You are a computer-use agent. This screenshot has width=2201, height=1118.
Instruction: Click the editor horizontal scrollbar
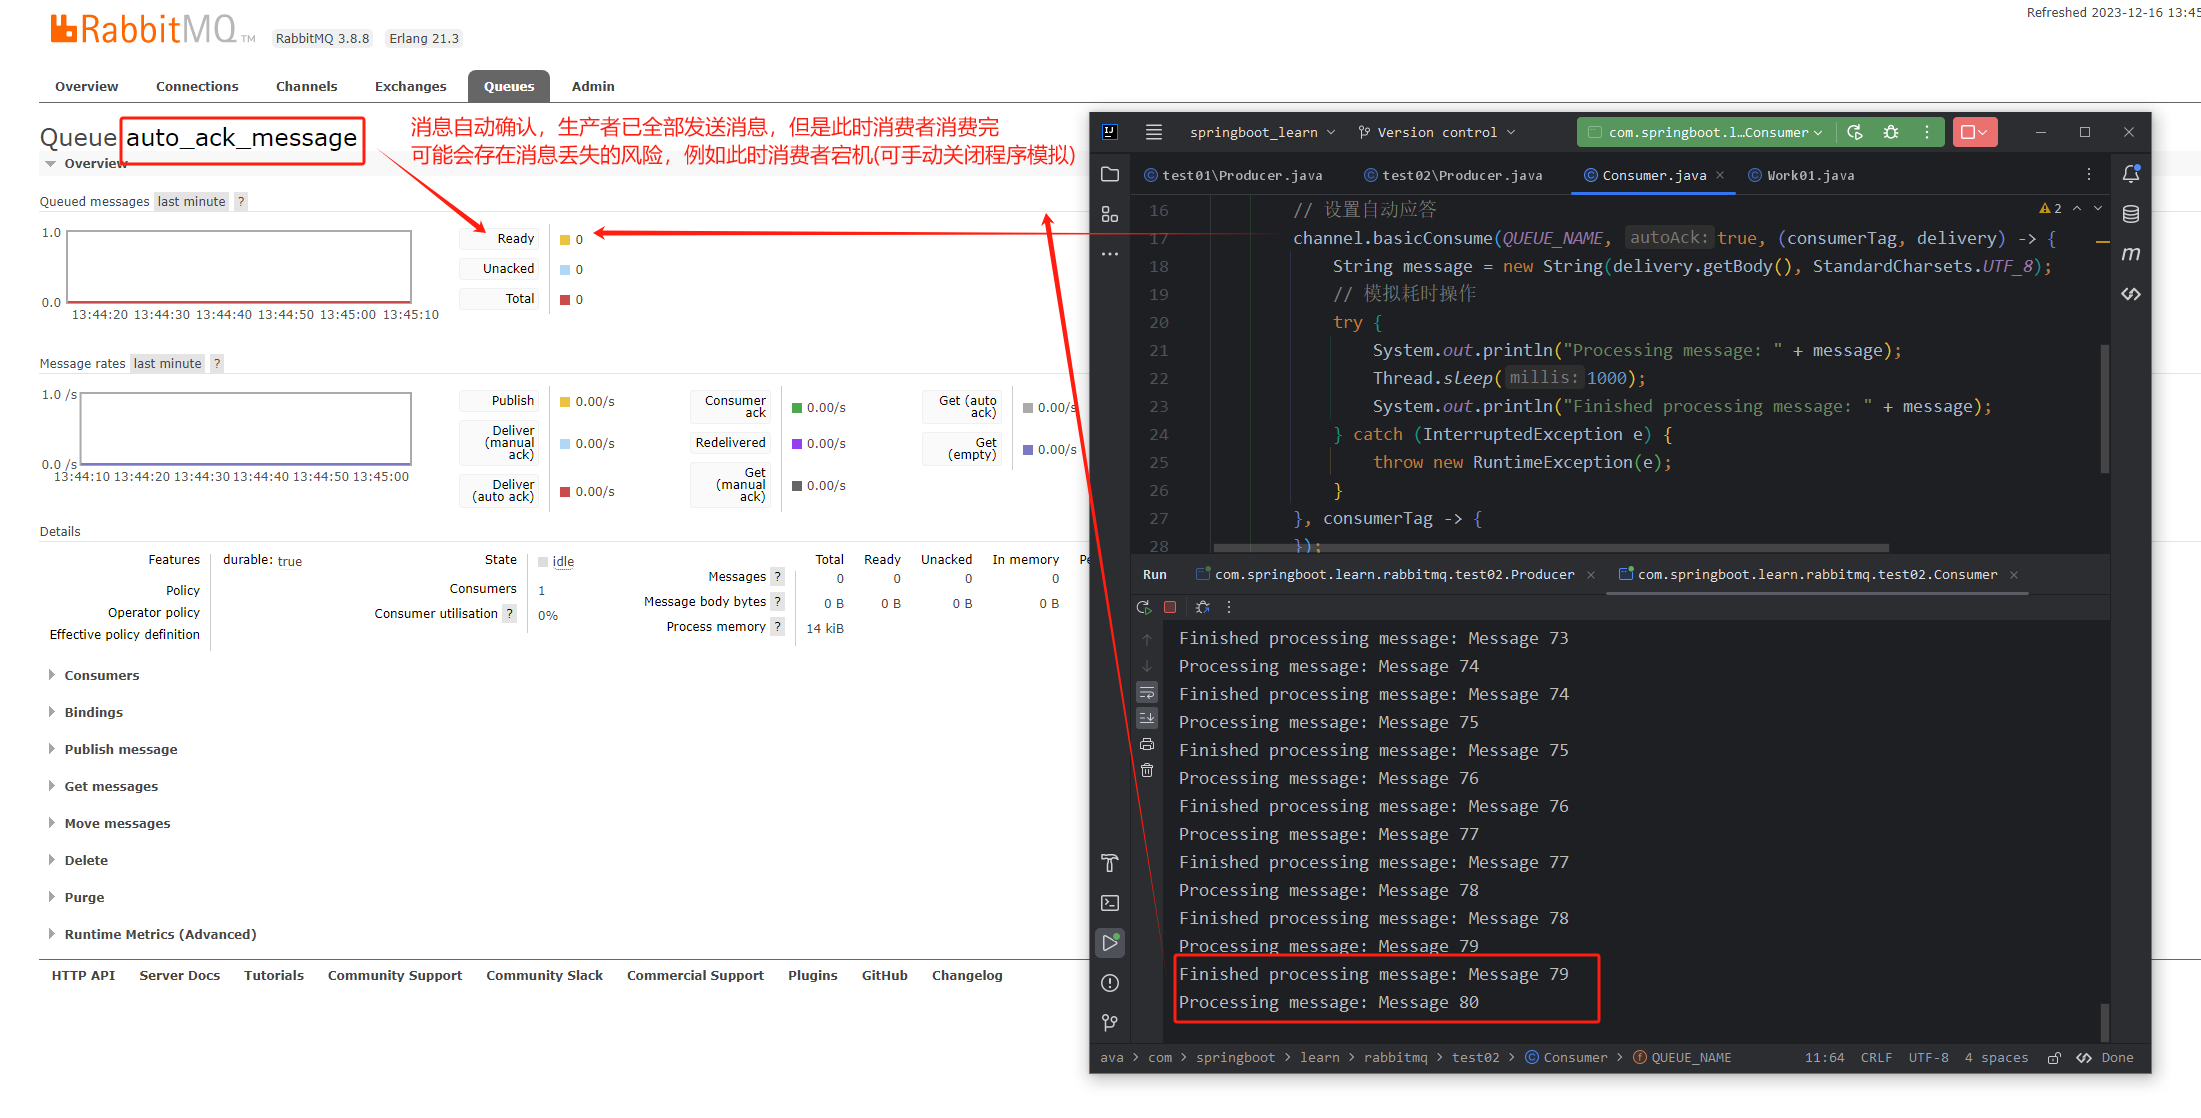(1550, 547)
